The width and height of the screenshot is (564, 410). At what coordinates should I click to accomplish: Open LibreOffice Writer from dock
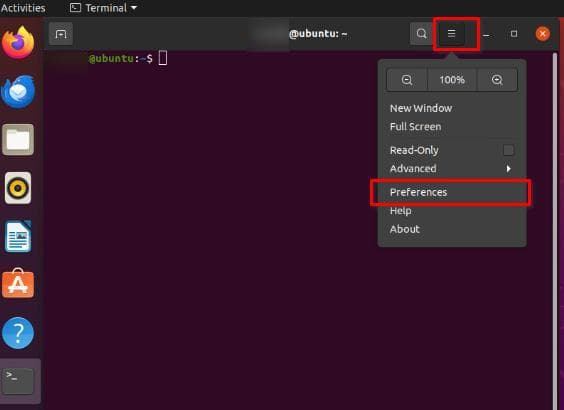[18, 236]
